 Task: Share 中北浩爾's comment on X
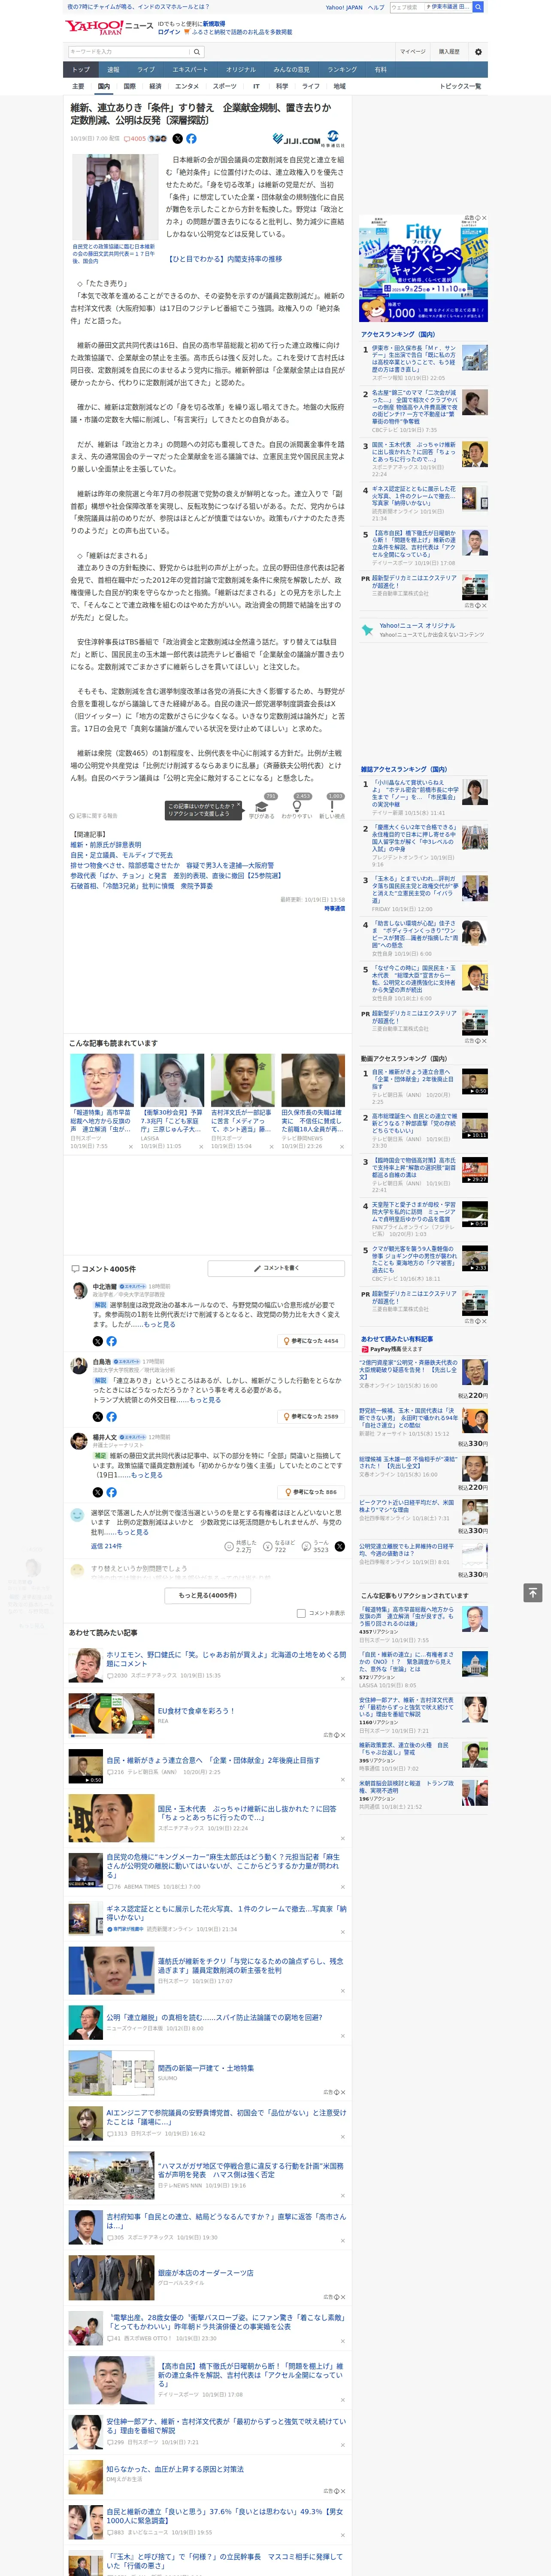[x=97, y=1341]
